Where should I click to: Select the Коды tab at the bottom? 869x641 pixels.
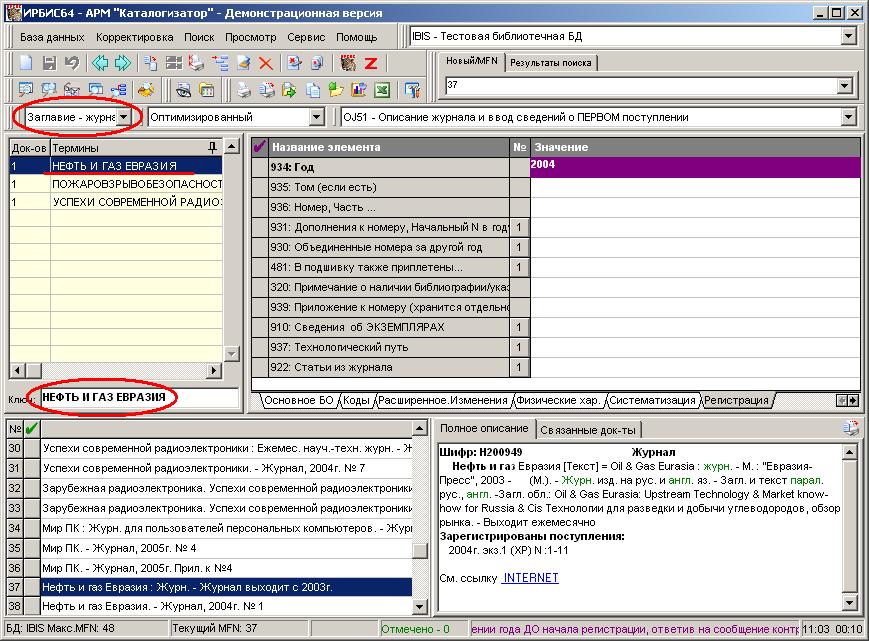click(356, 400)
